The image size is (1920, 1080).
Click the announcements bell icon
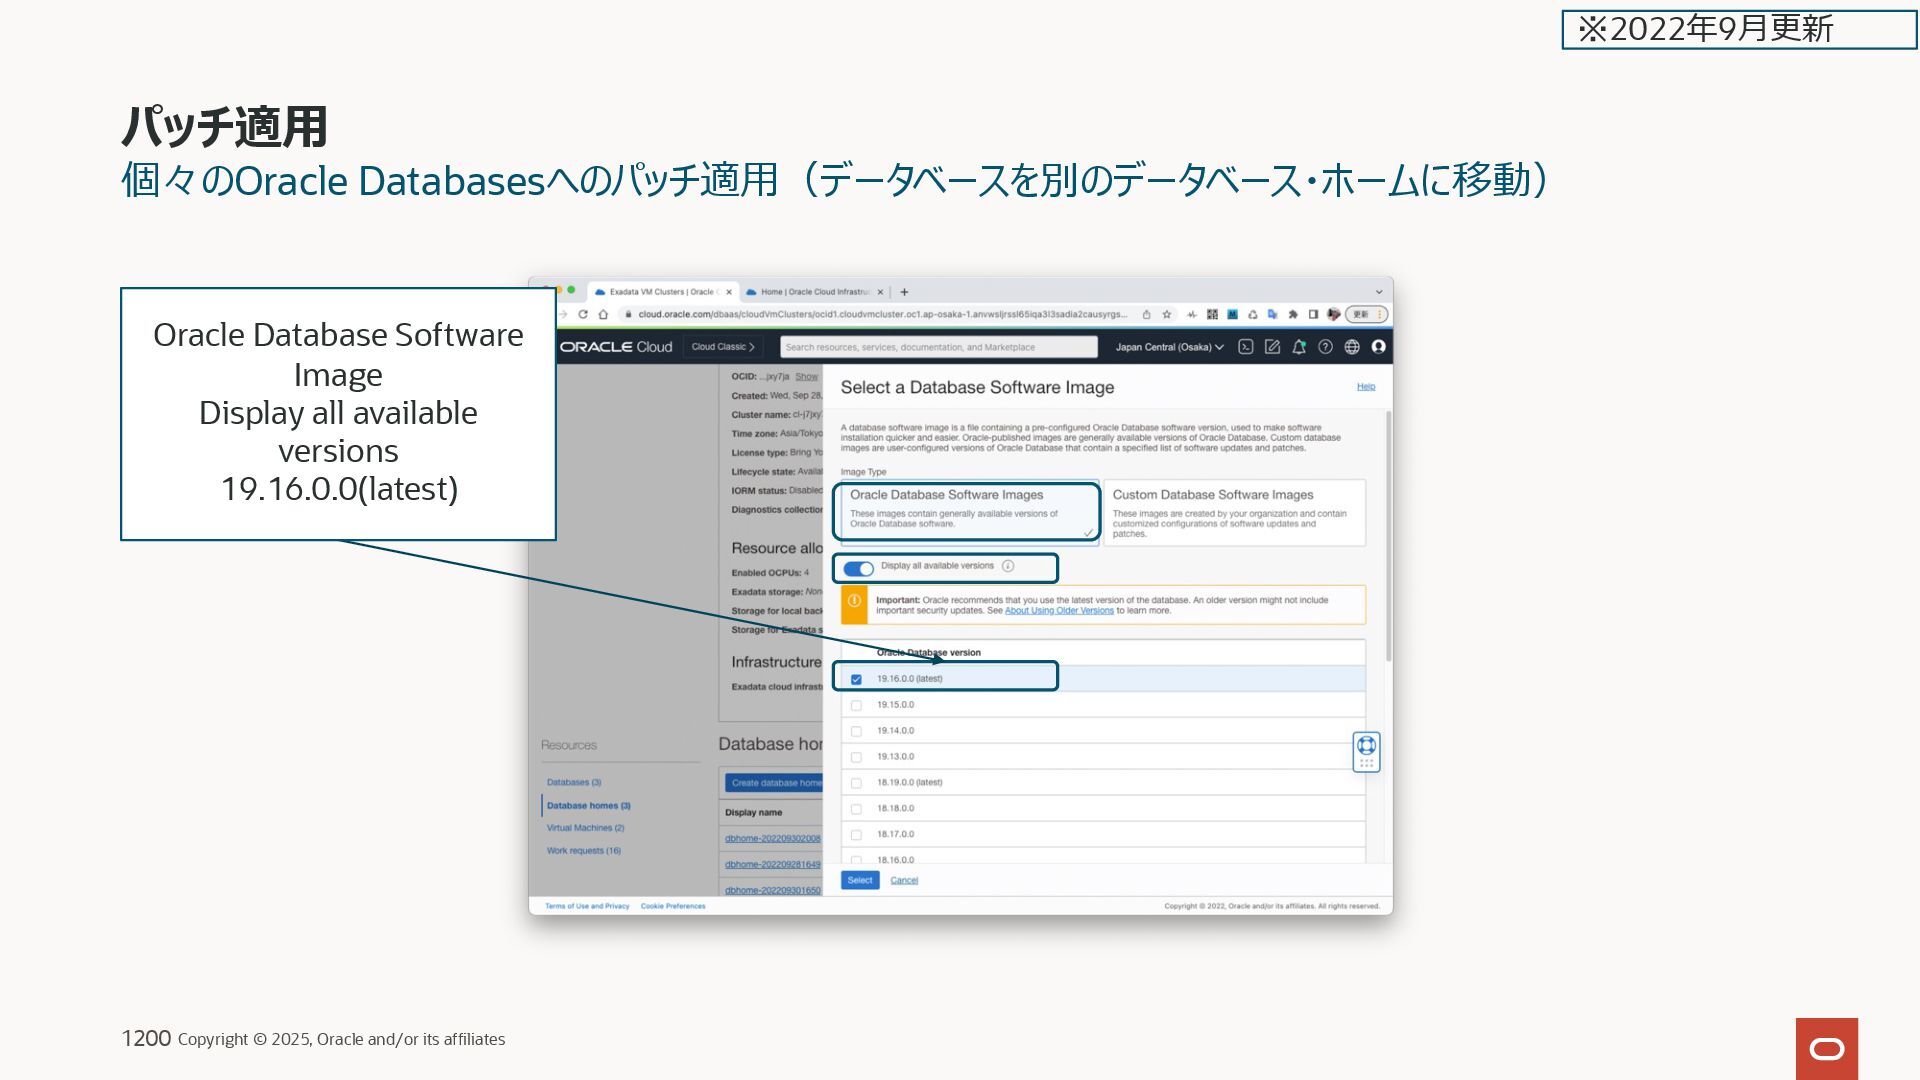click(1298, 347)
